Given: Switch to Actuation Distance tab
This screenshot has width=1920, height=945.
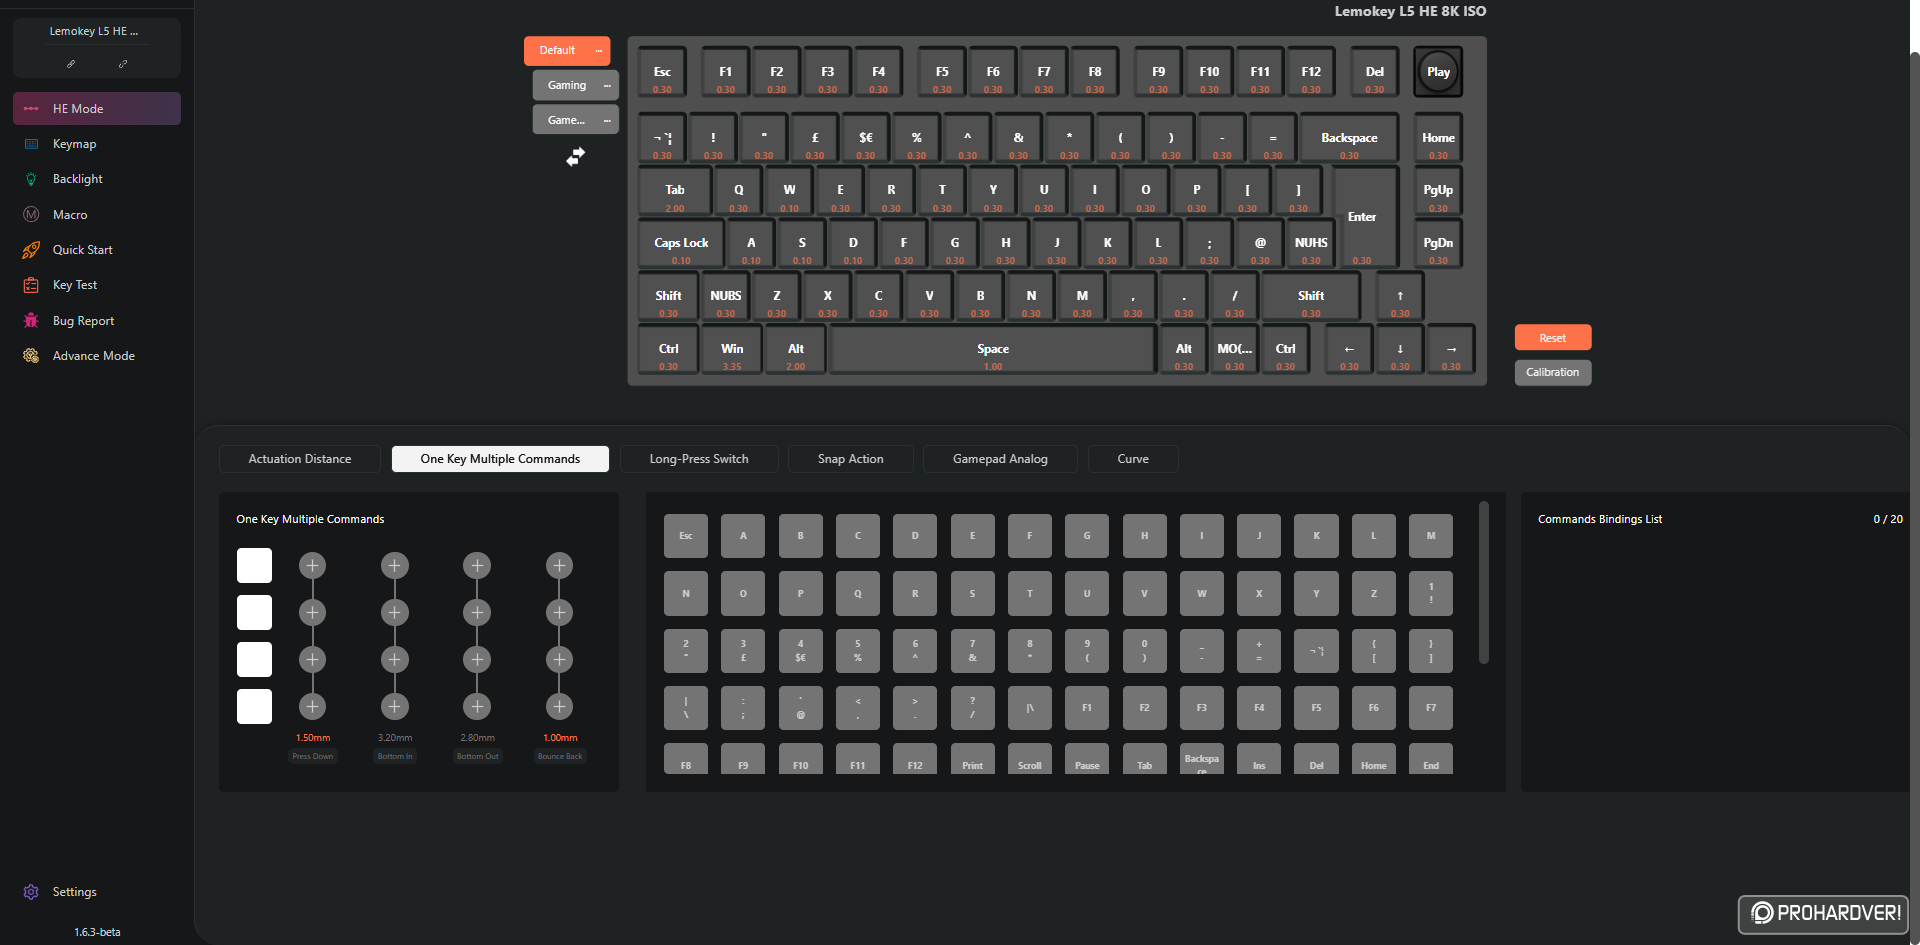Looking at the screenshot, I should (300, 459).
